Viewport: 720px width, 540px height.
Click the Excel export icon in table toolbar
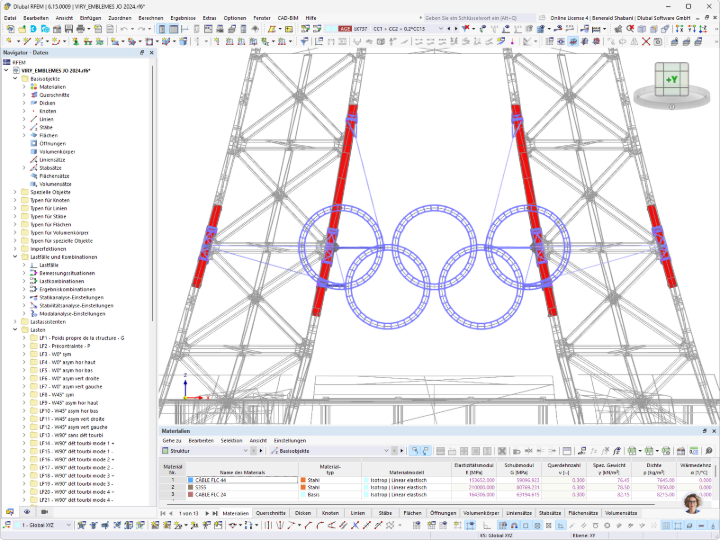pos(632,451)
